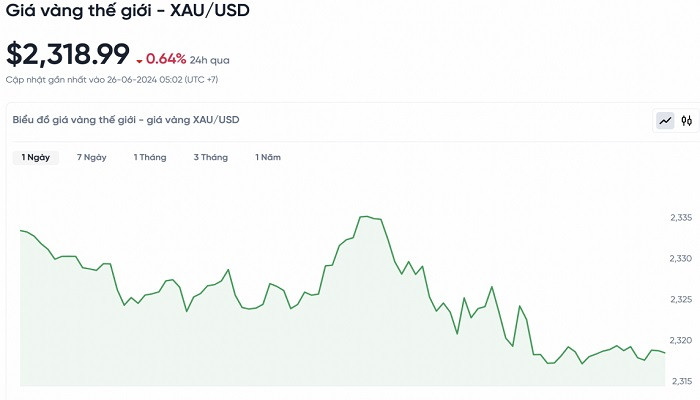Select the 3 Tháng time range

coord(210,157)
